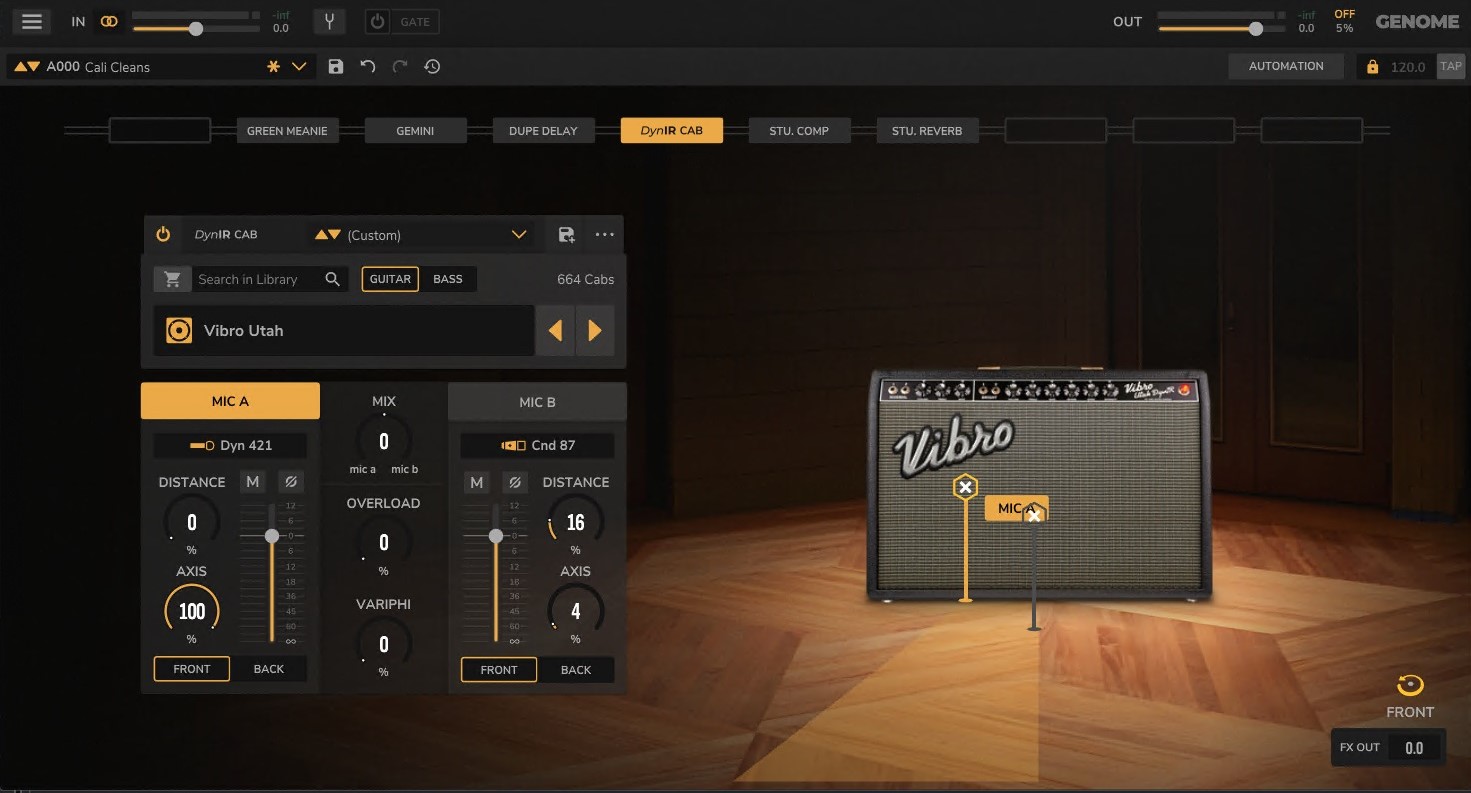Image resolution: width=1471 pixels, height=793 pixels.
Task: Click the 120.0 tempo field
Action: coord(1408,67)
